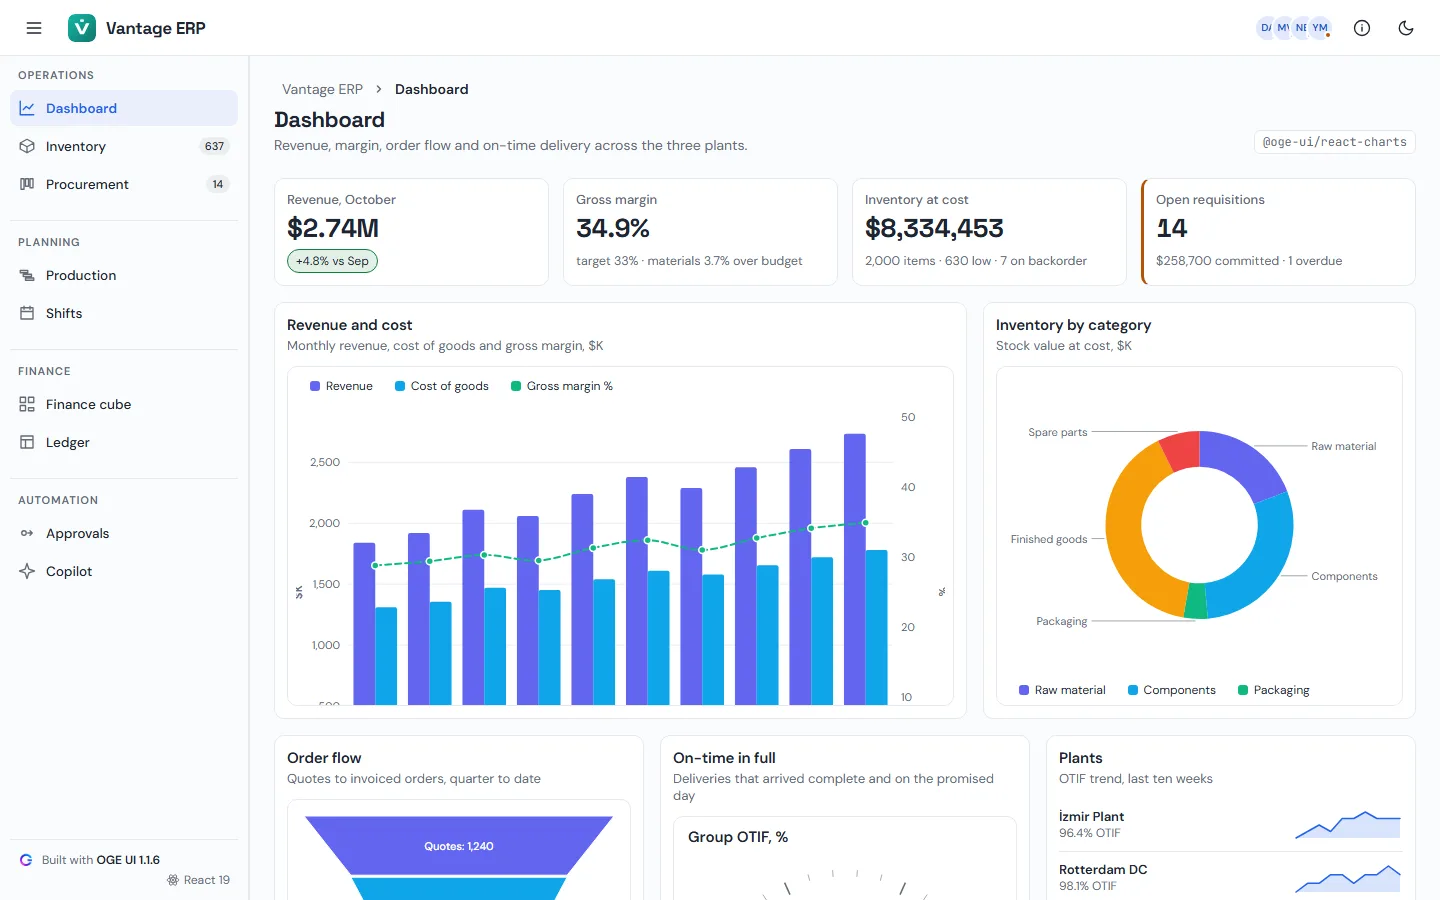This screenshot has height=900, width=1440.
Task: Toggle the hamburger sidebar menu
Action: coord(34,28)
